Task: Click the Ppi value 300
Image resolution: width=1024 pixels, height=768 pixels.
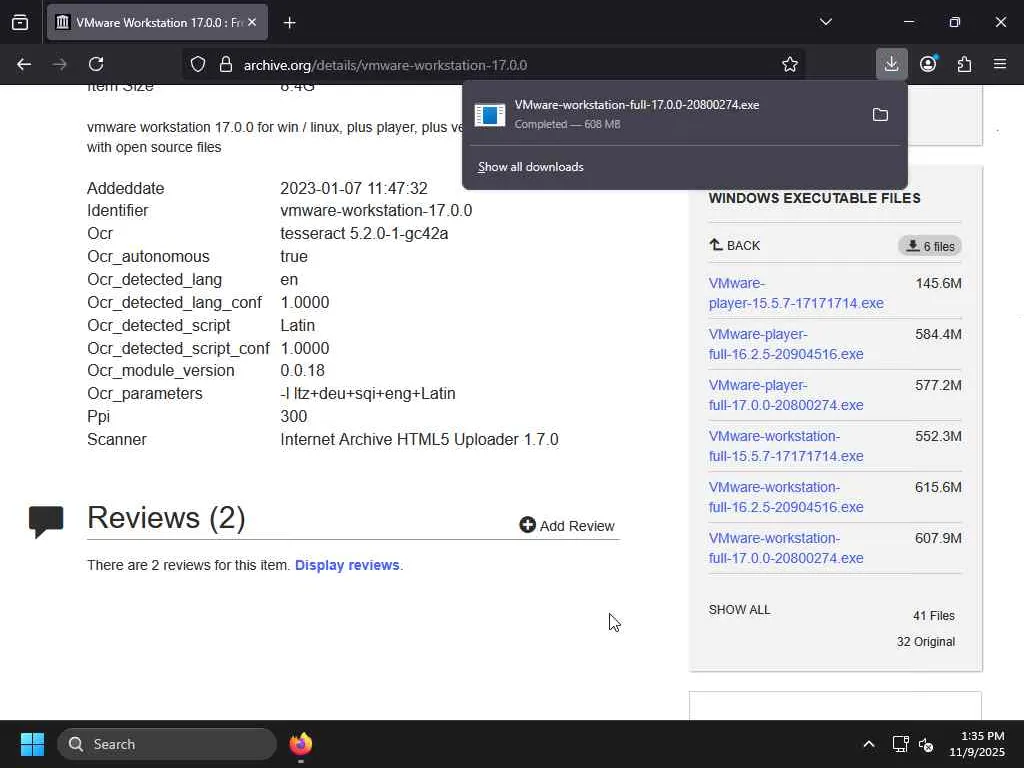Action: point(293,417)
